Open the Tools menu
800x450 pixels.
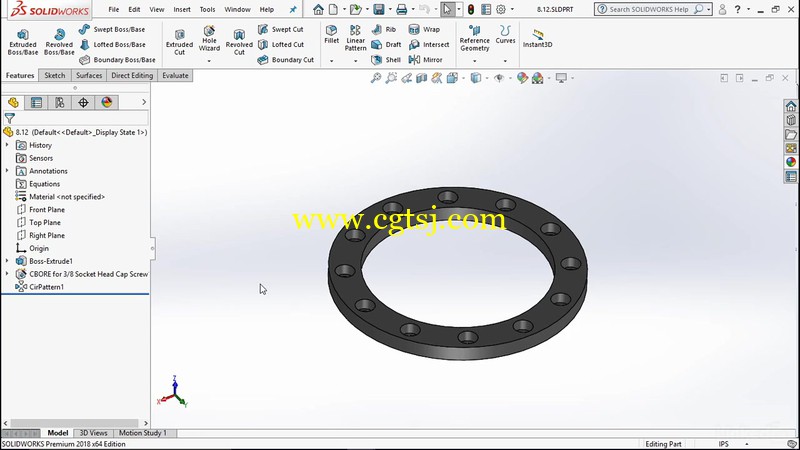[207, 9]
